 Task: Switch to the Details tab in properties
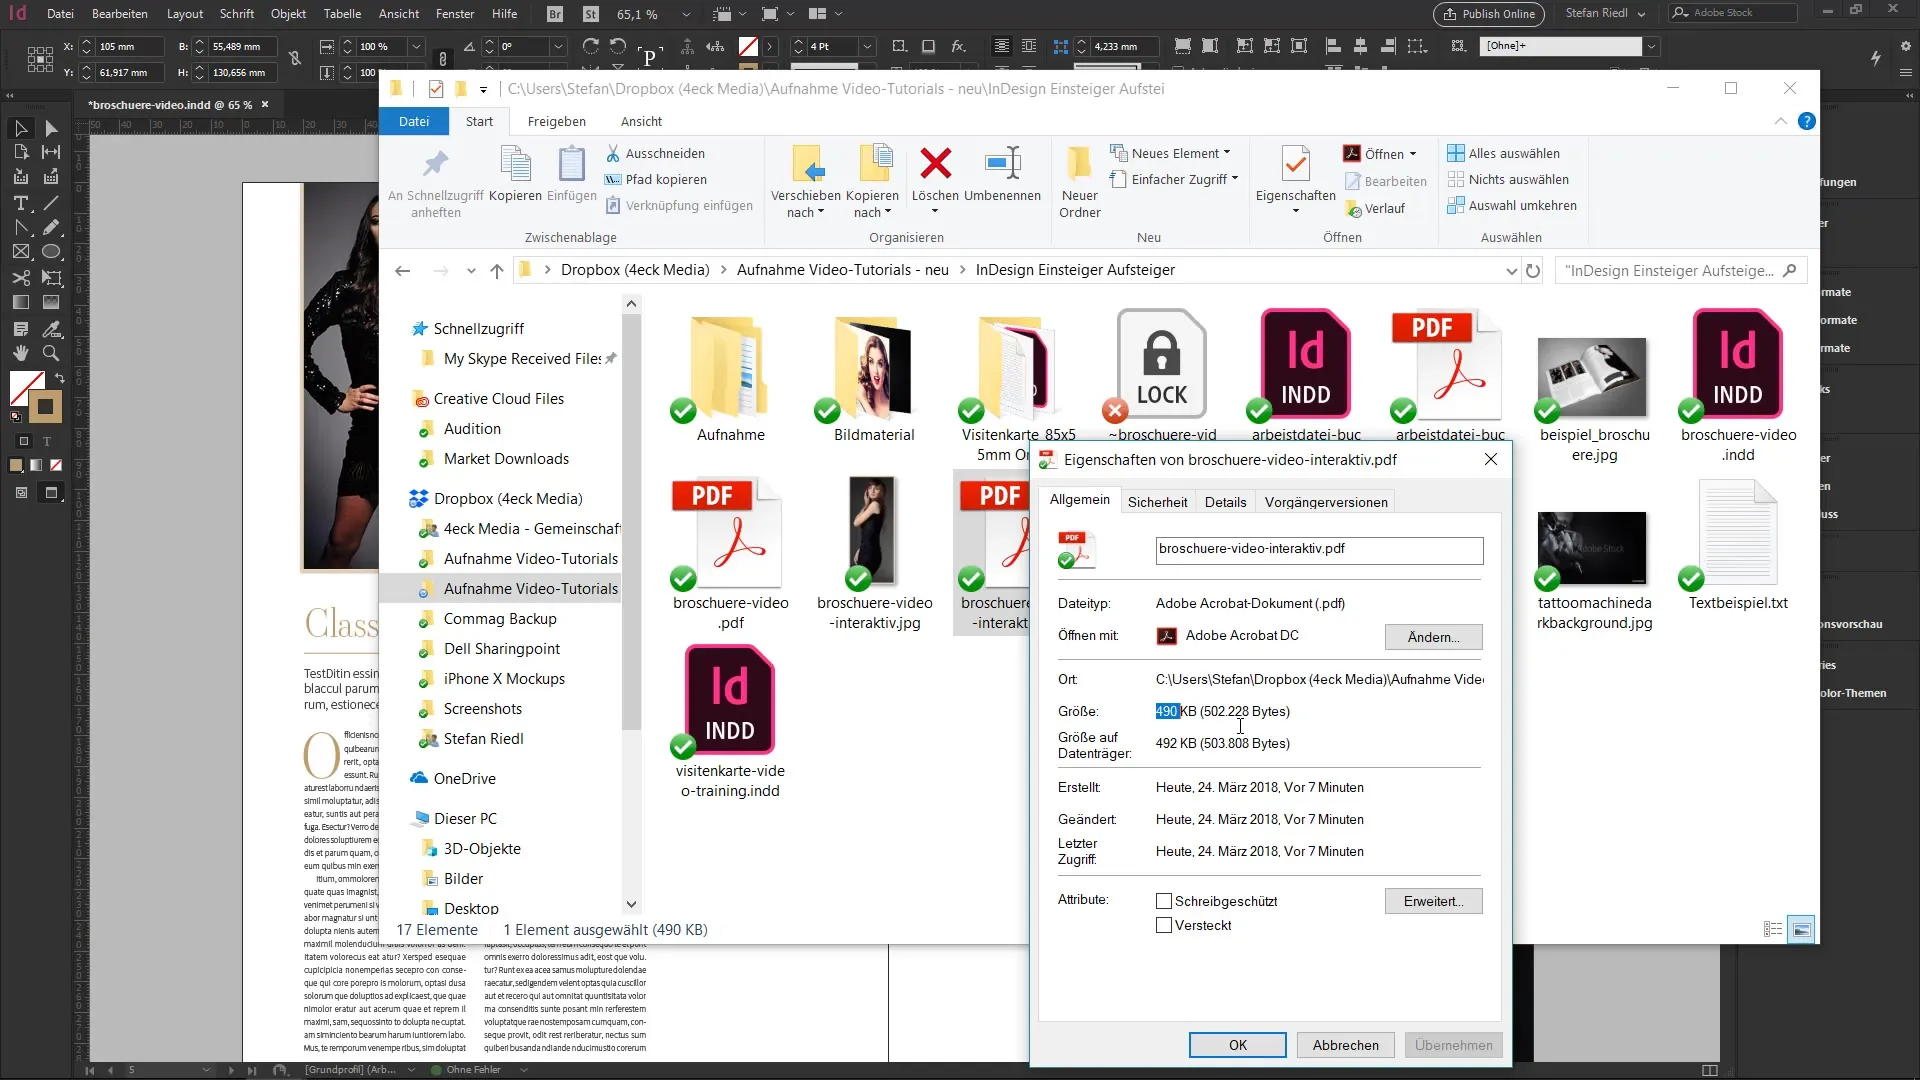1225,502
